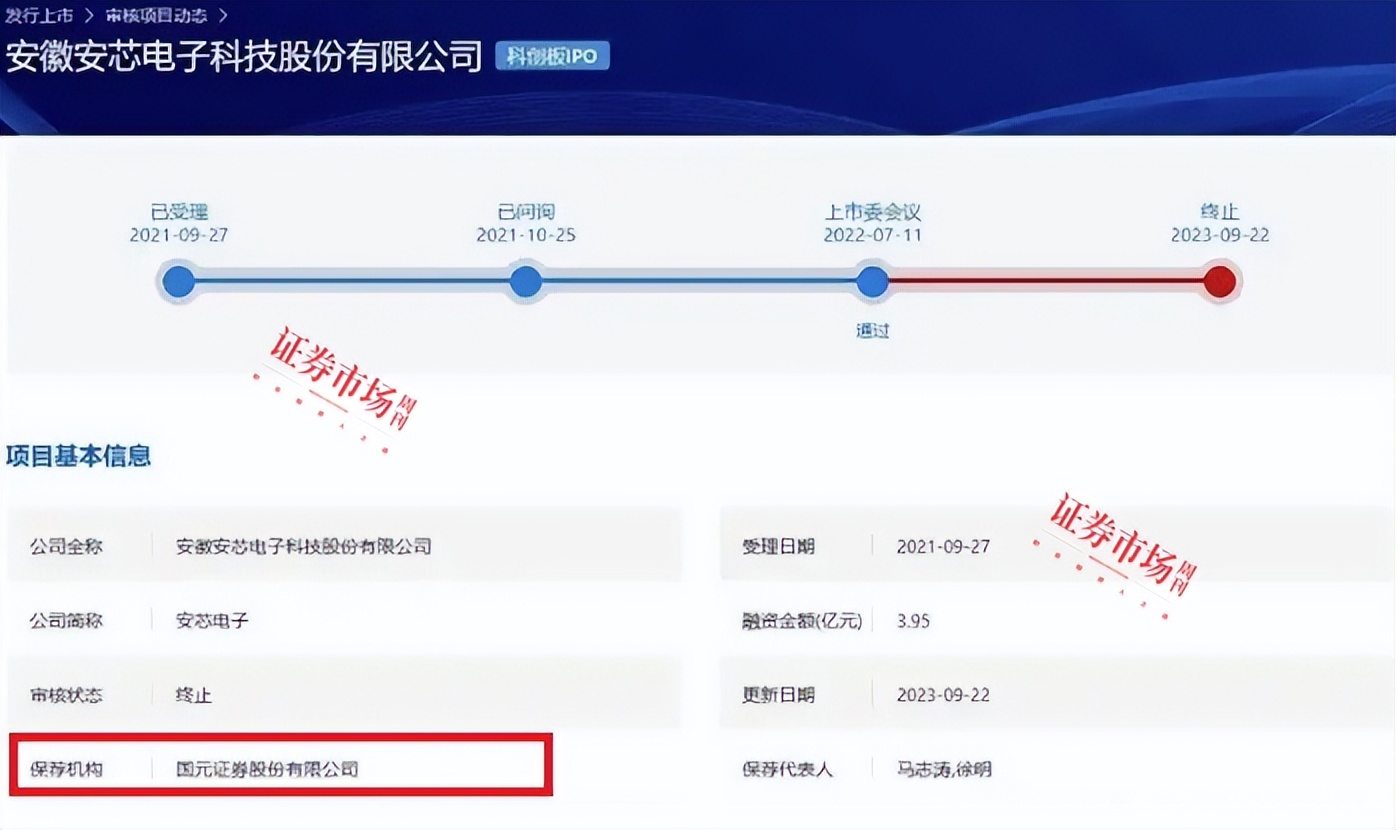Screen dimensions: 1396x830
Task: Select the date 2023-09-22 above timeline
Action: point(1220,236)
